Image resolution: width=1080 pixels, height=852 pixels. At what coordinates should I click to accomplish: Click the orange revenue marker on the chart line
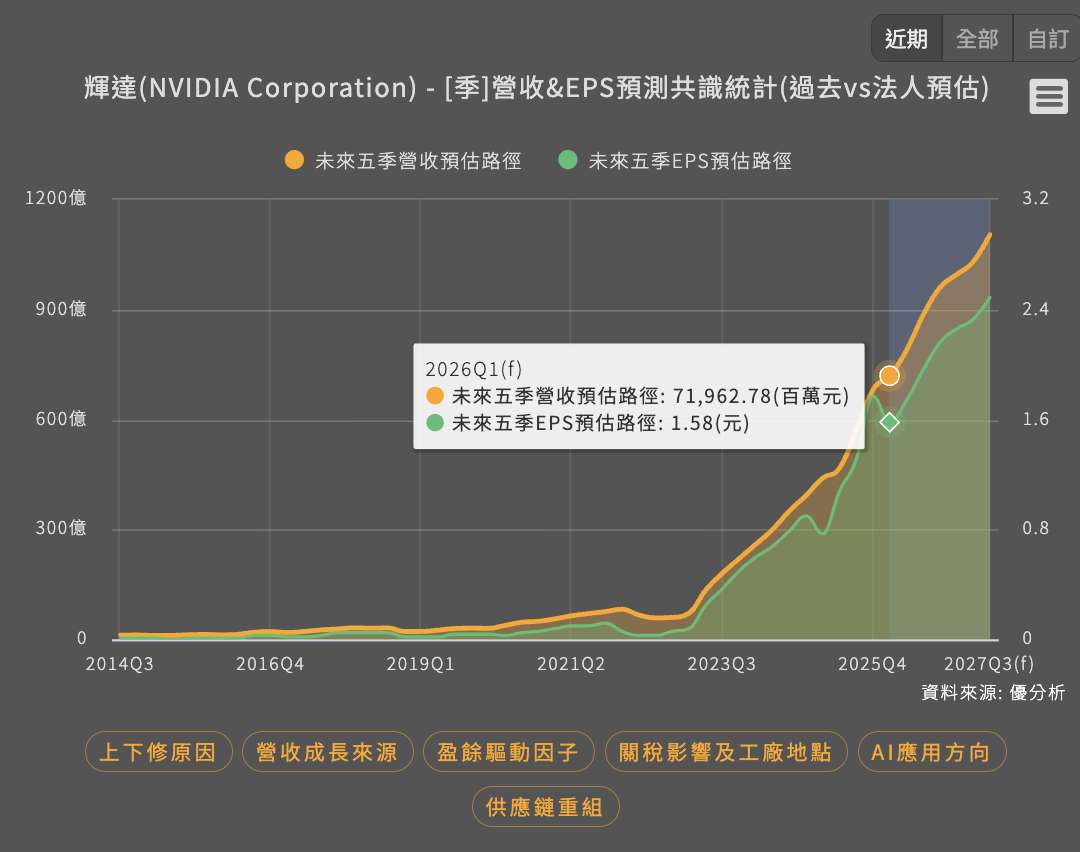(889, 376)
